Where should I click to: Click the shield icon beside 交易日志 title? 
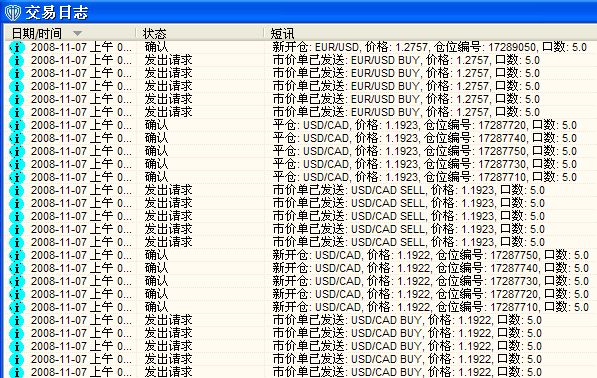[x=12, y=13]
